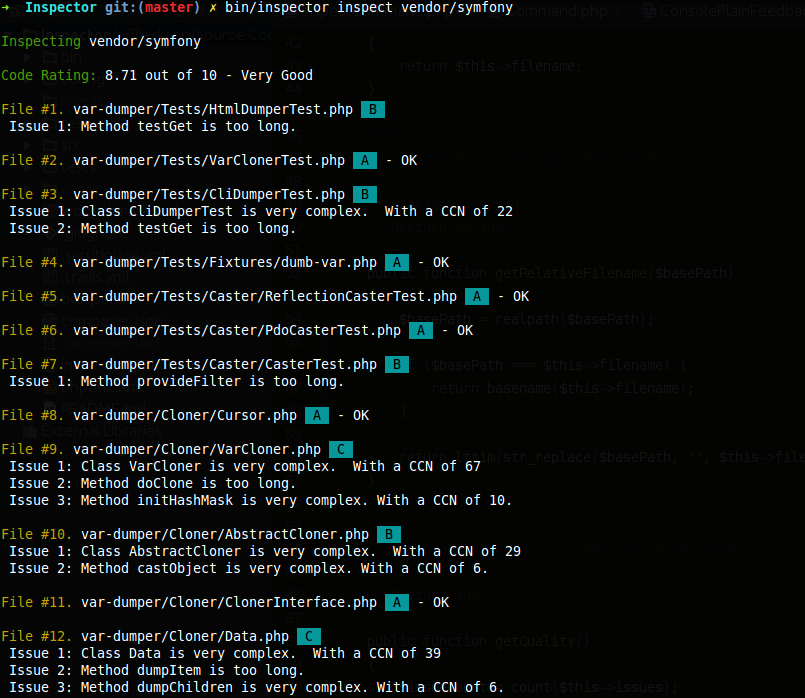Viewport: 805px width, 698px height.
Task: Click the A grade badge for VarClonerTest.php
Action: 365,160
